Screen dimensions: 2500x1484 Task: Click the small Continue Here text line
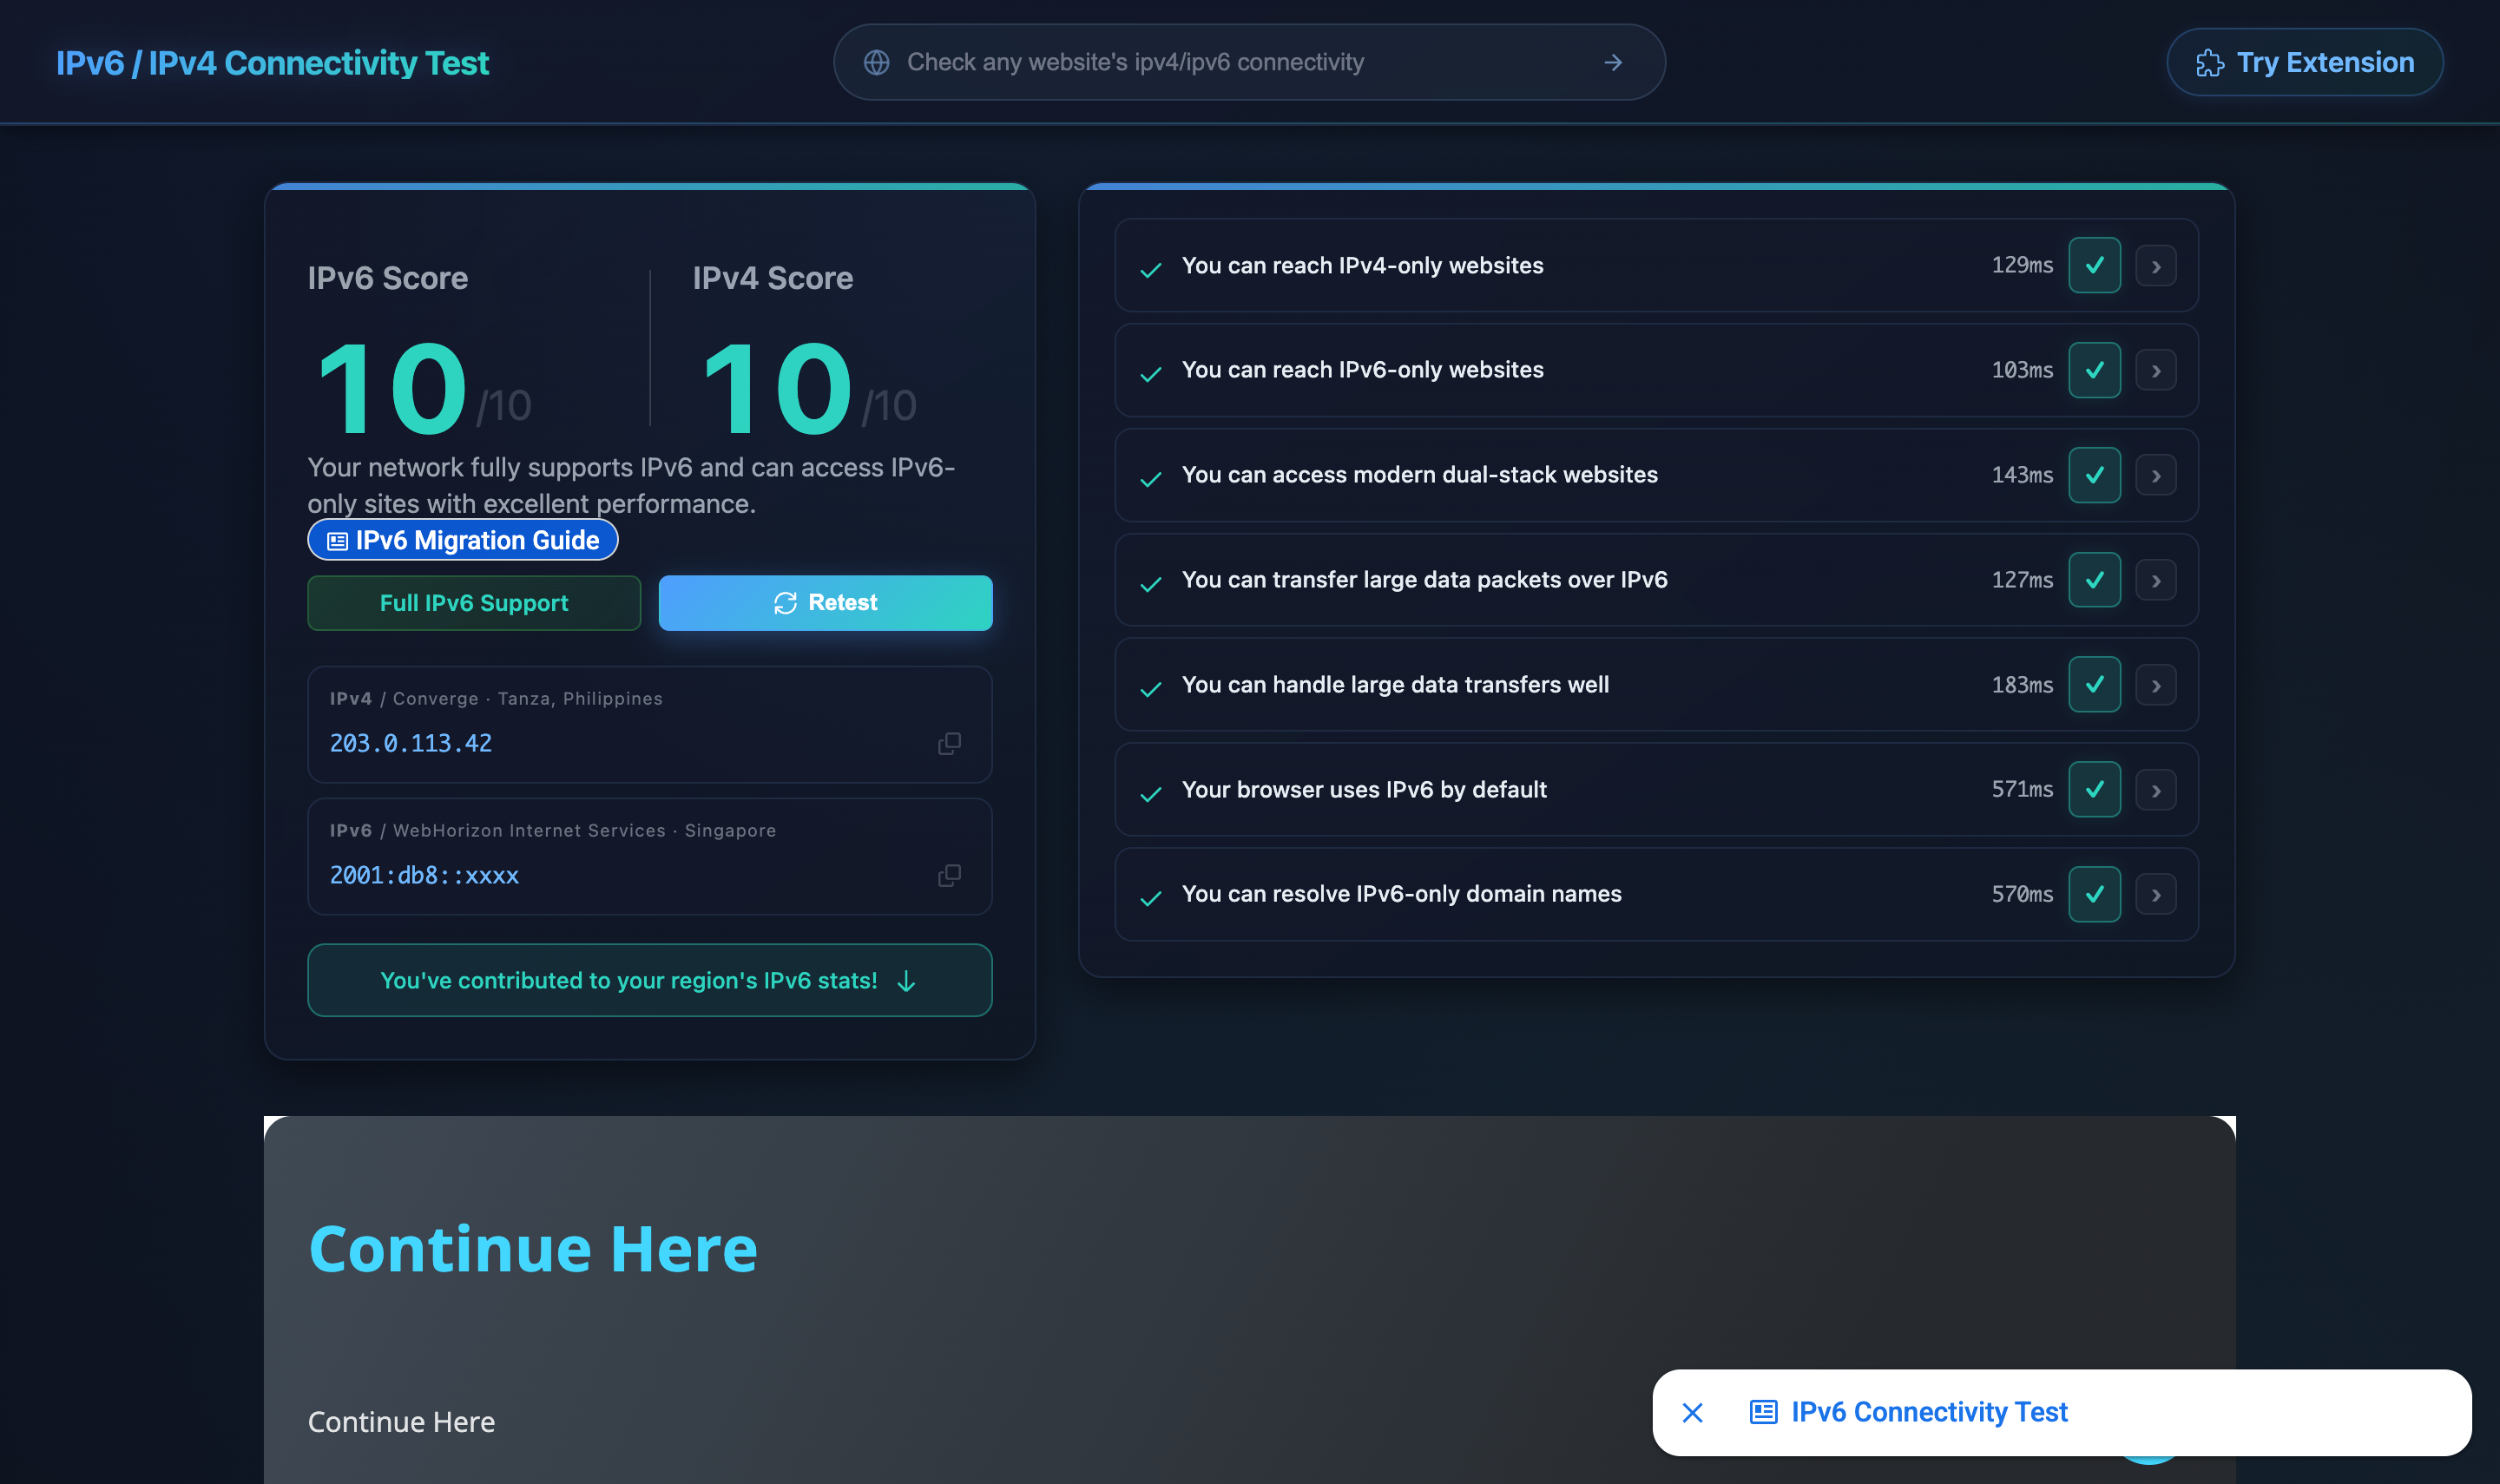click(x=401, y=1422)
